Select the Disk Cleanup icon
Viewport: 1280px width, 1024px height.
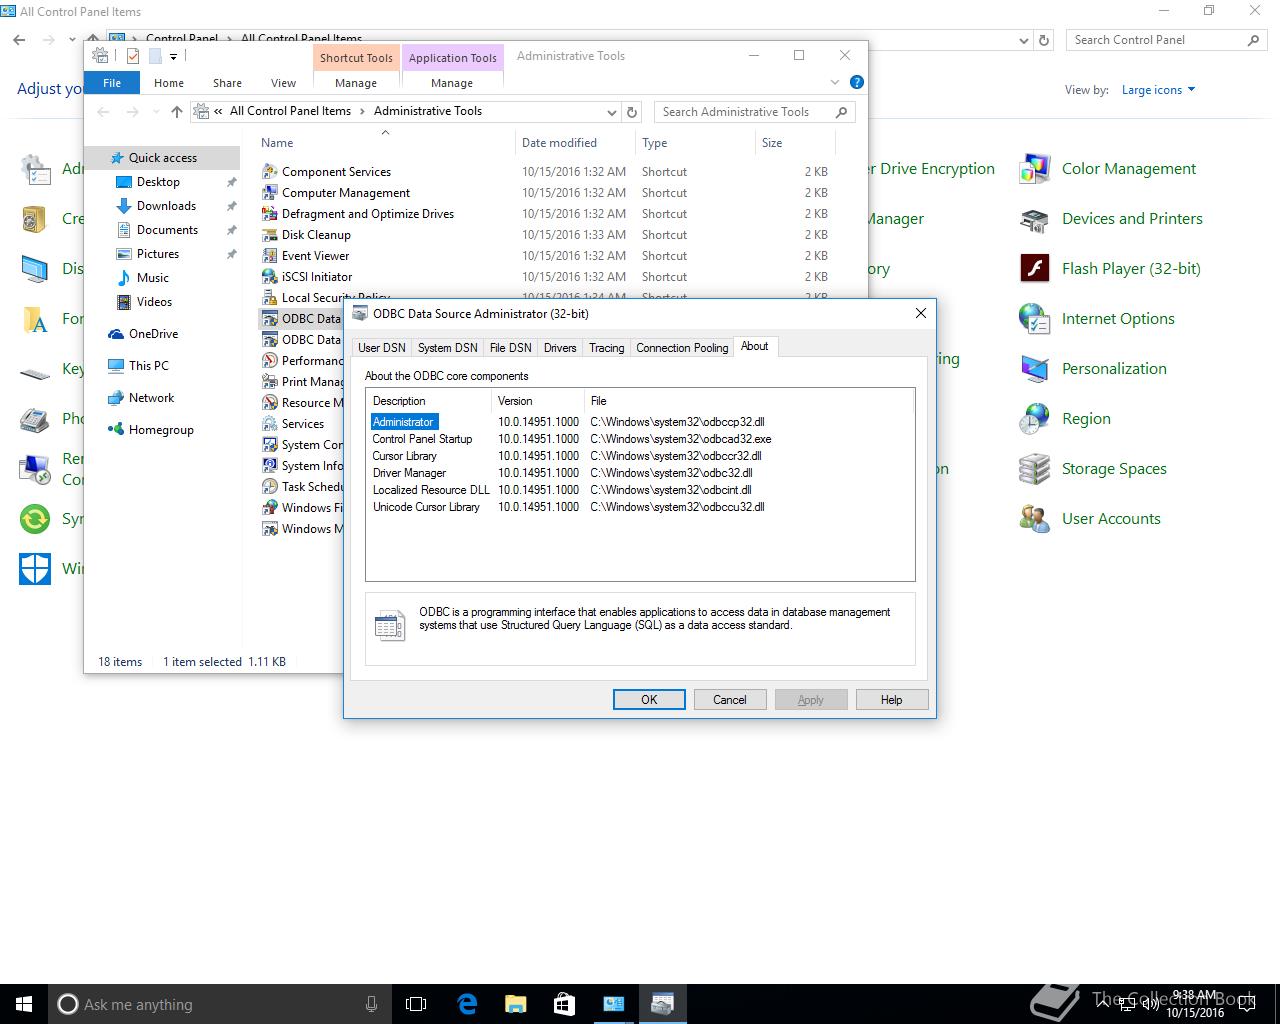point(269,234)
